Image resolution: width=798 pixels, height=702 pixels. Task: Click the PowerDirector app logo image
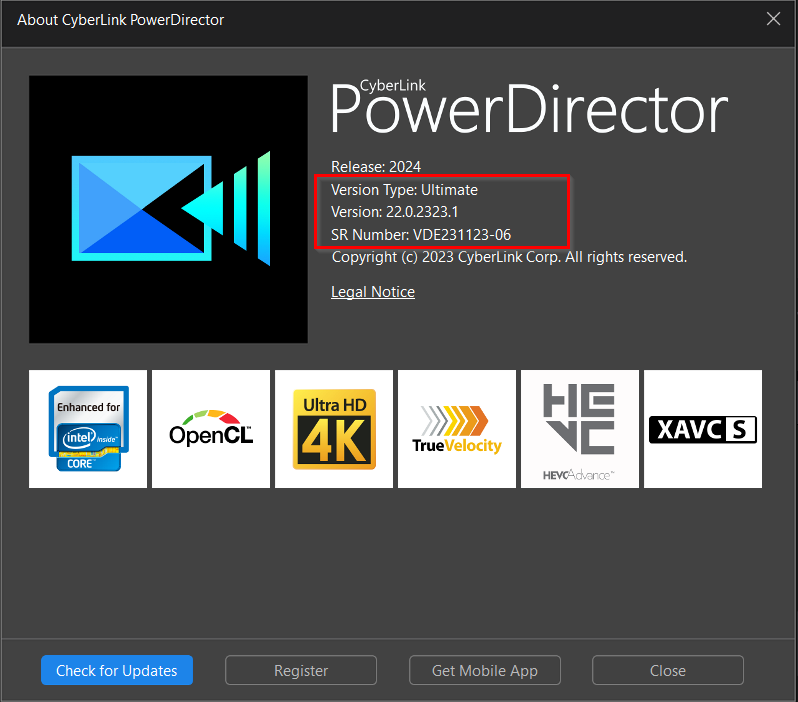[x=168, y=209]
